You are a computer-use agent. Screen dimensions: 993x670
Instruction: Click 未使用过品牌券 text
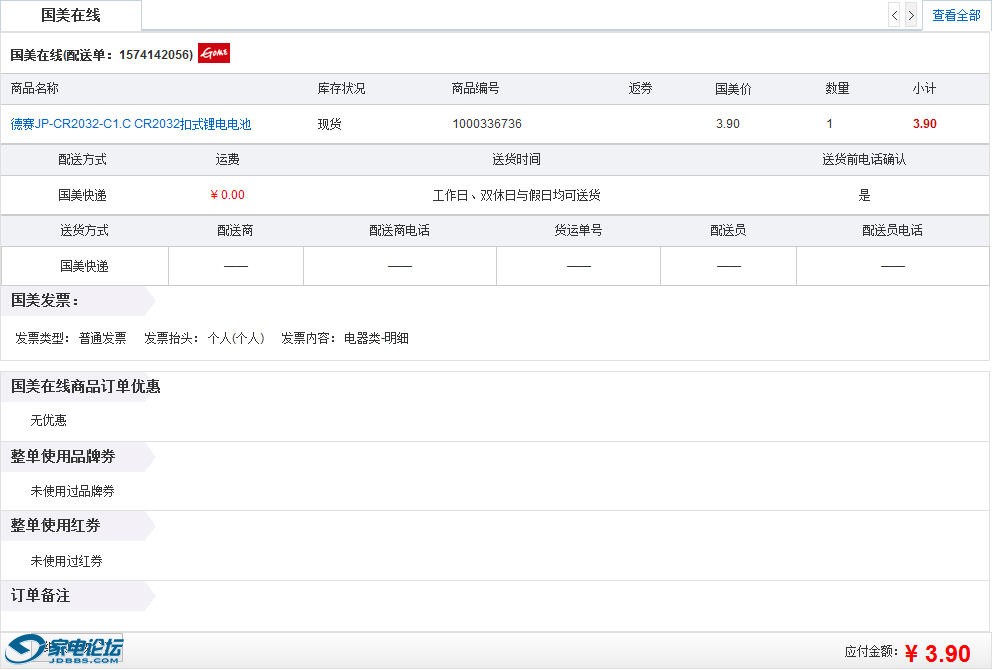73,491
